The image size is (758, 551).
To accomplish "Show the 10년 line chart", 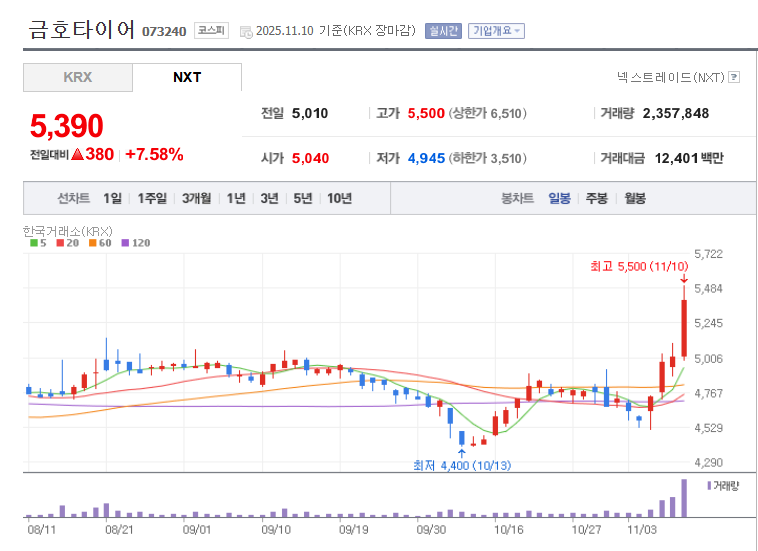I will 339,198.
